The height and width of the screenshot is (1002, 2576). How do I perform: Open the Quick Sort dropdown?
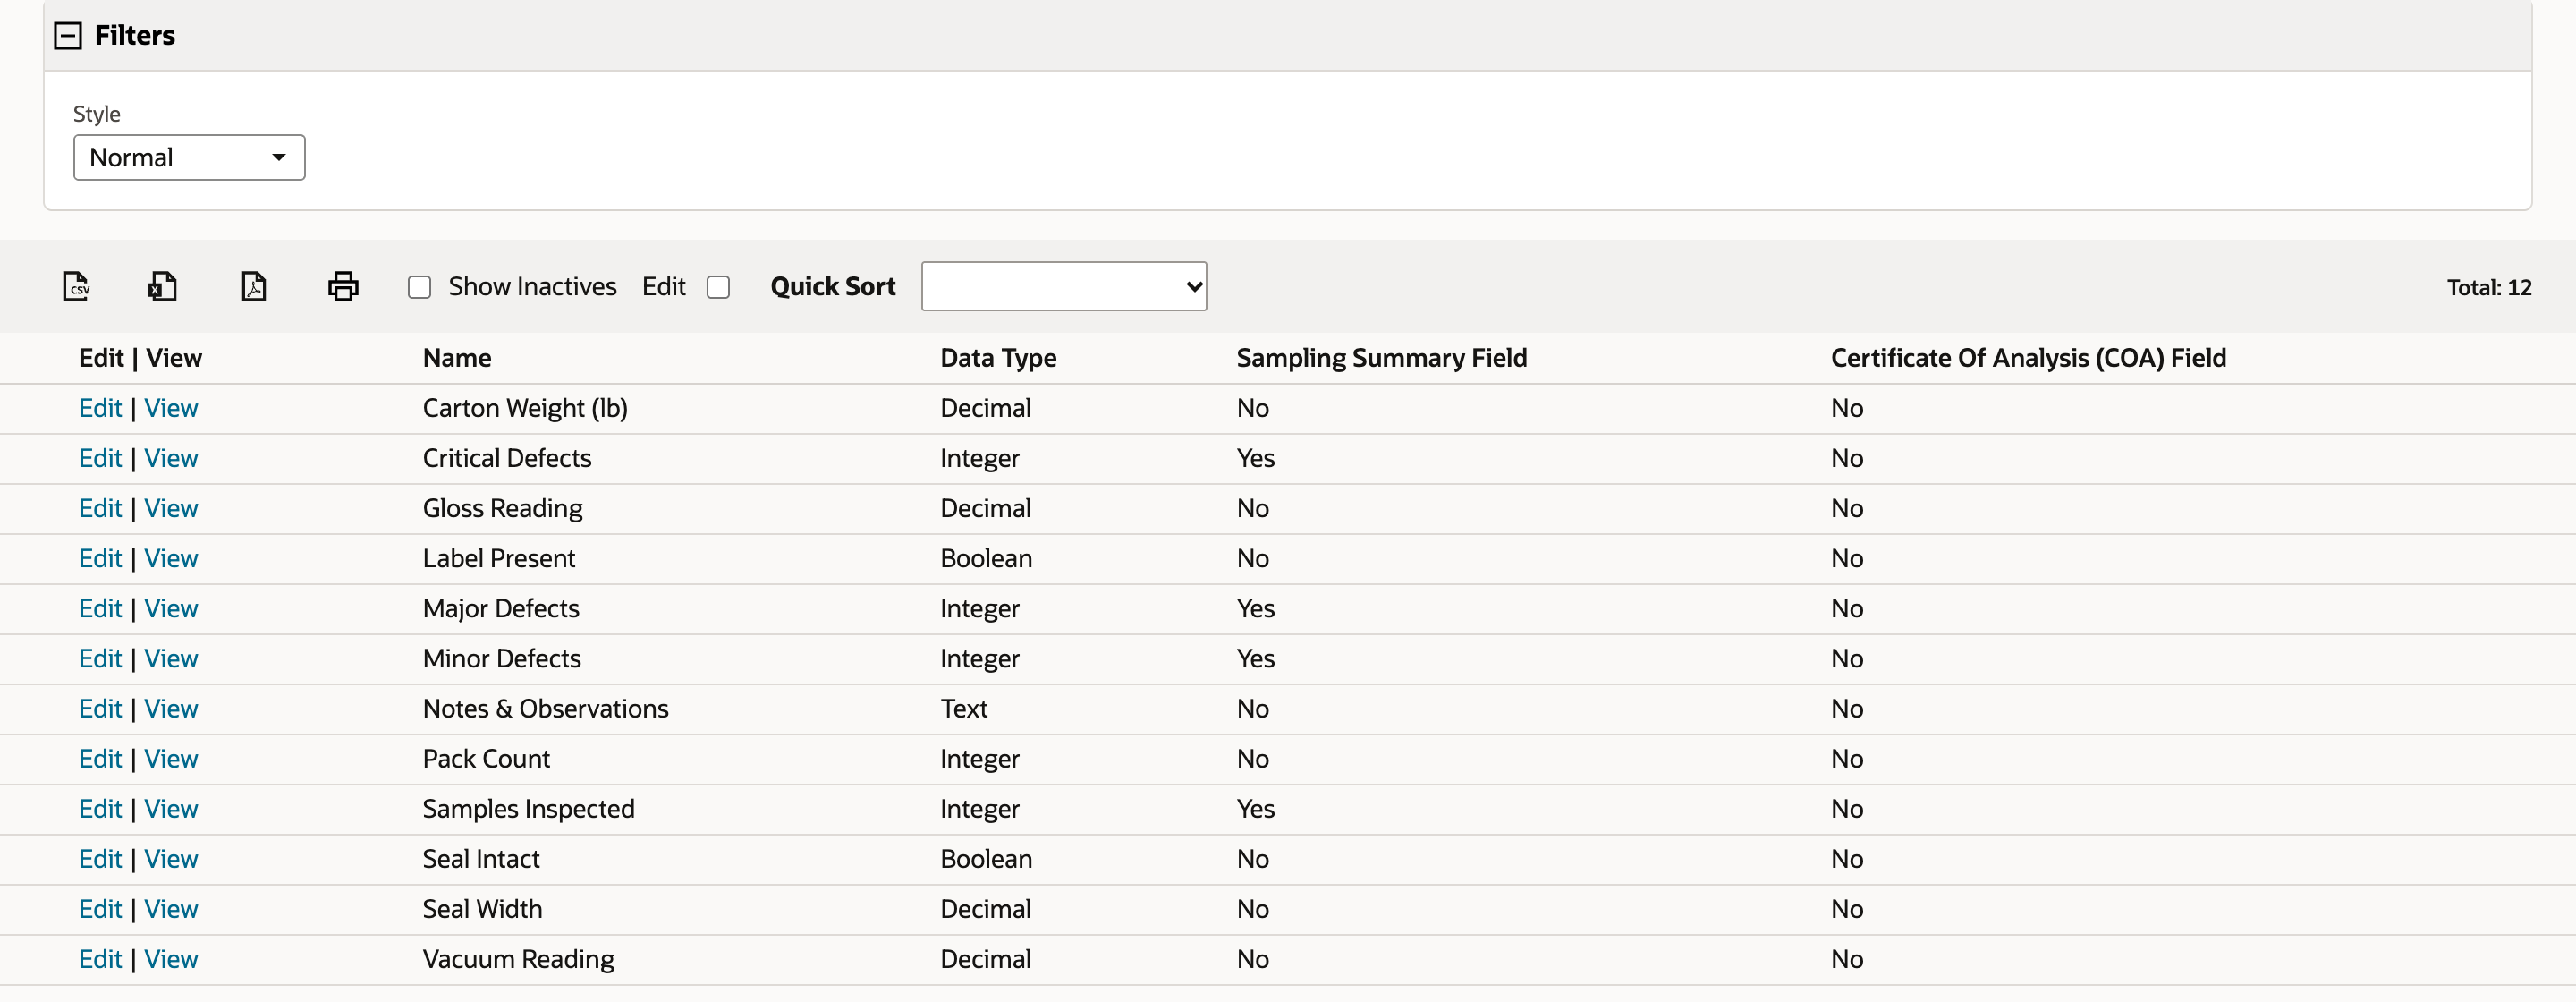[1064, 287]
